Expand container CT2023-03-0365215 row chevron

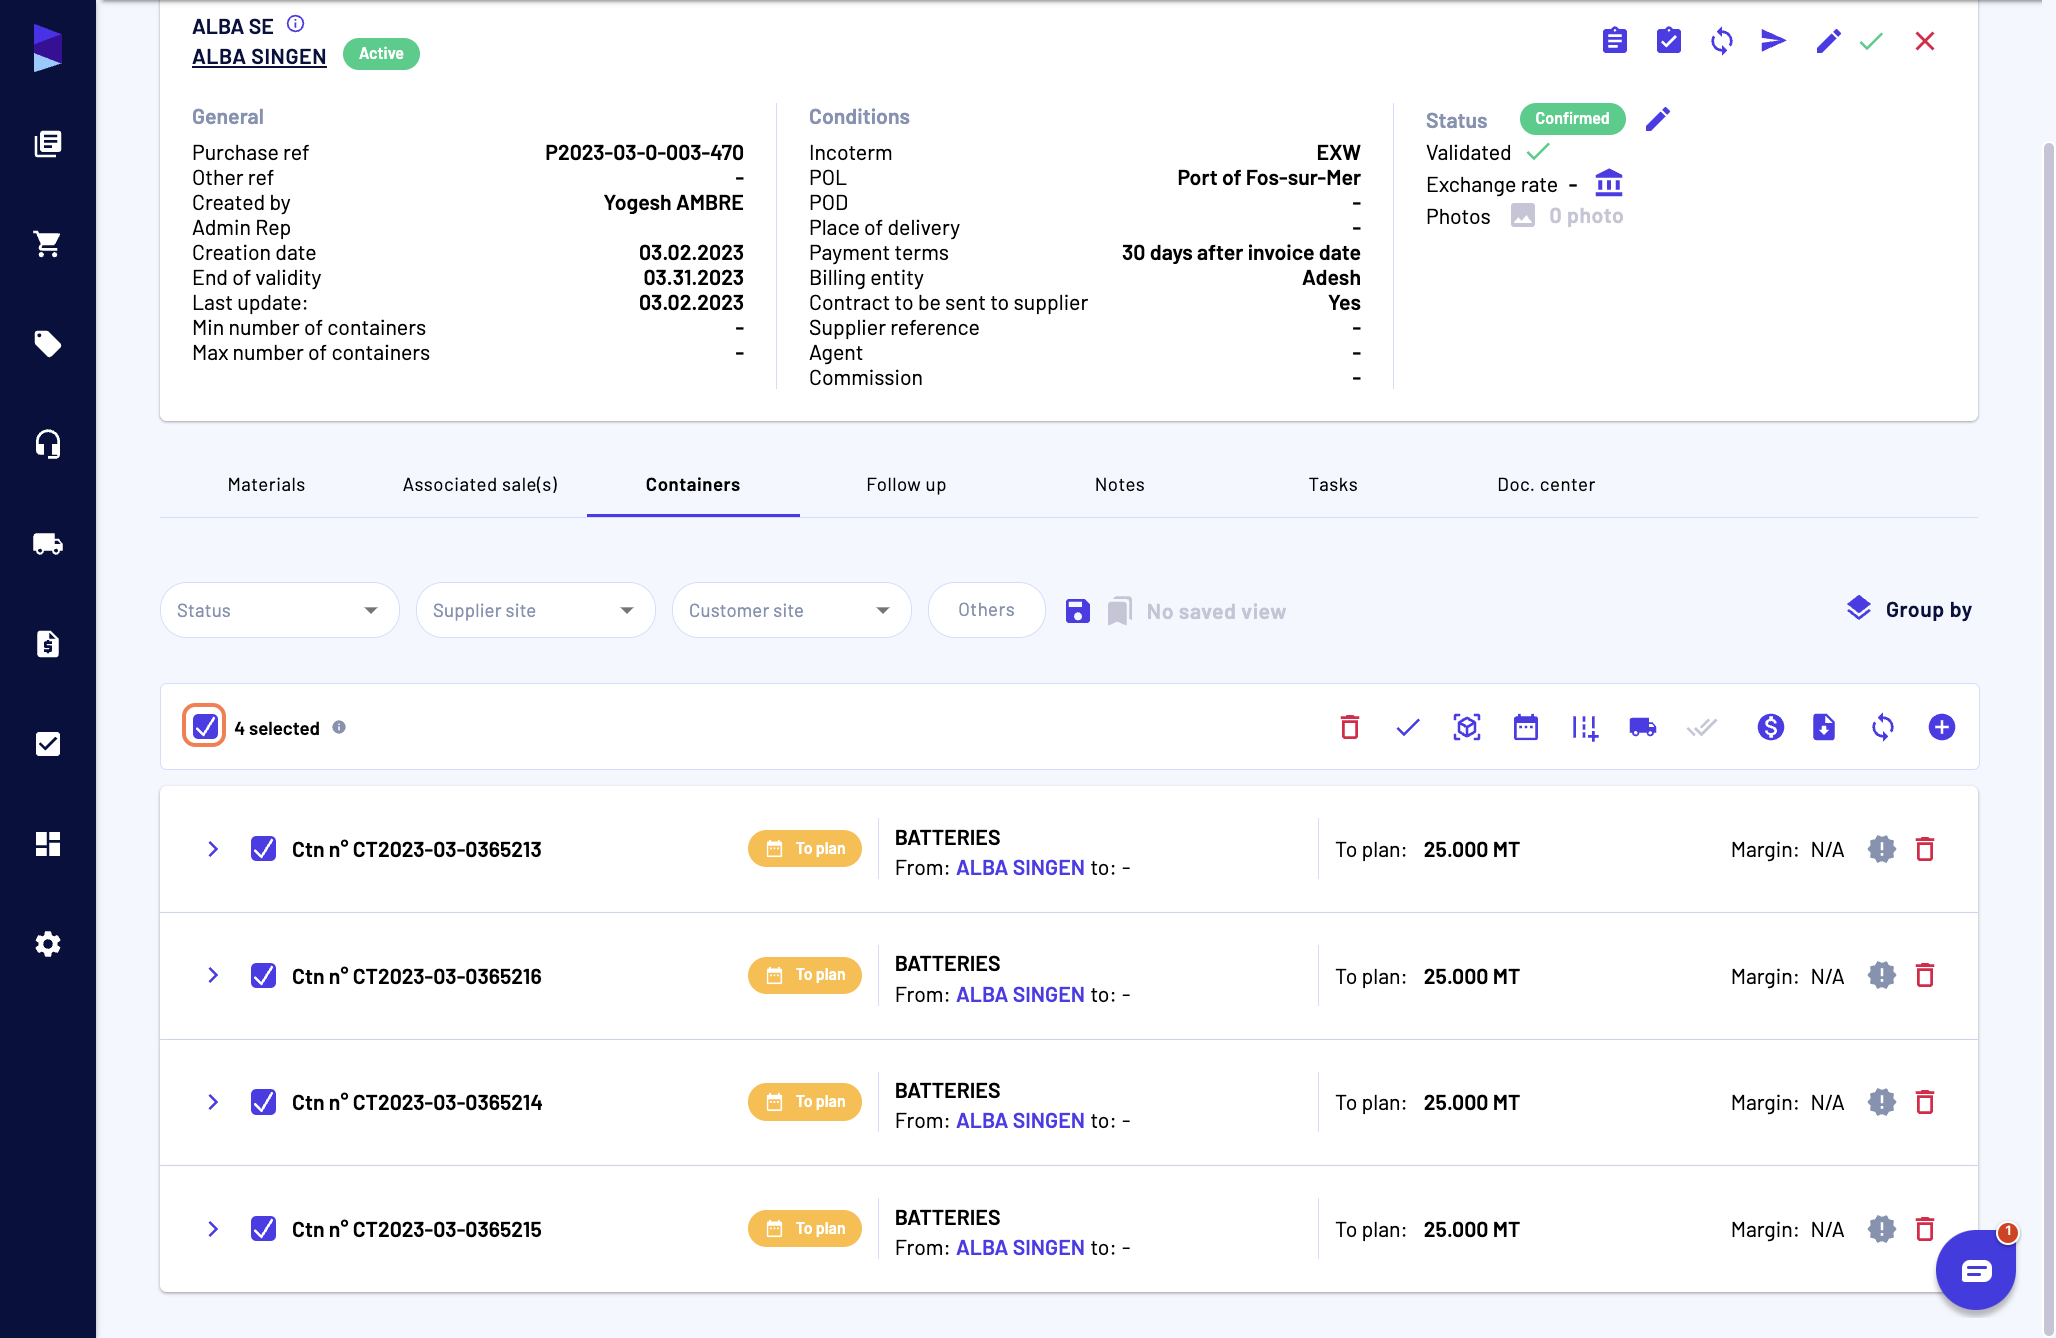coord(212,1229)
